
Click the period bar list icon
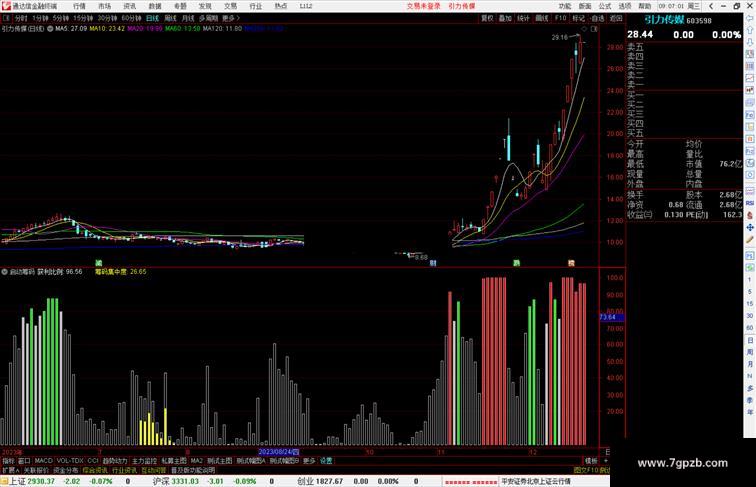[x=6, y=18]
